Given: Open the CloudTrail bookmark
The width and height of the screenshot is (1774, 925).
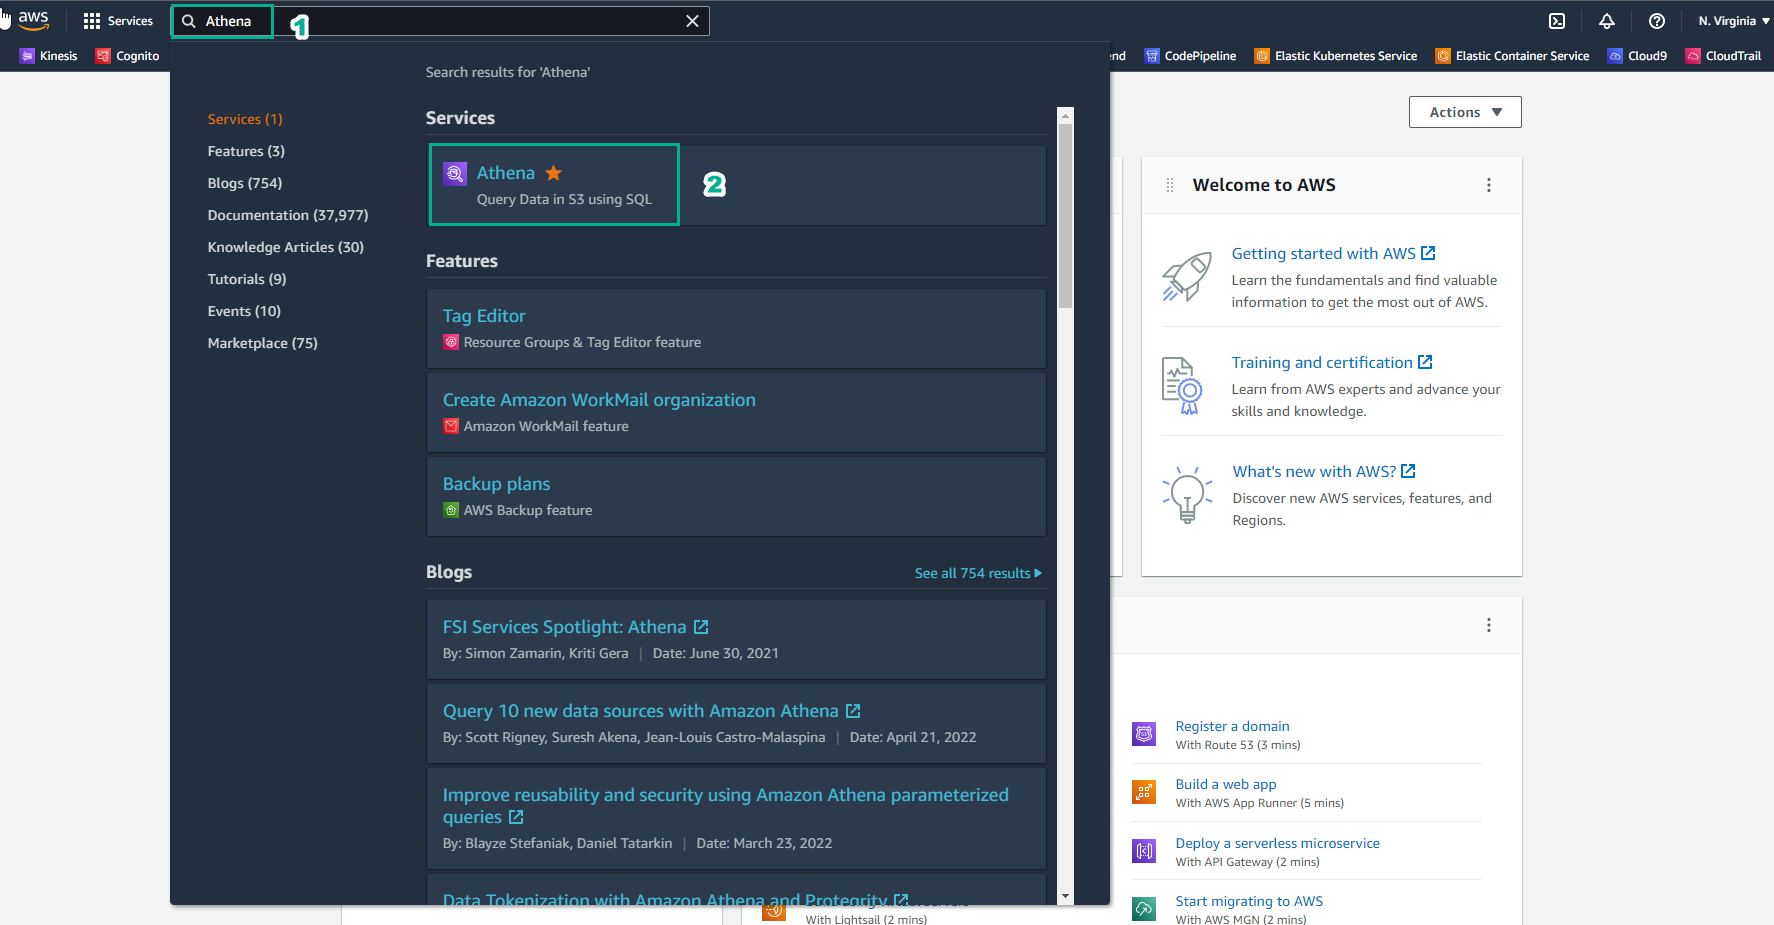Looking at the screenshot, I should 1723,56.
